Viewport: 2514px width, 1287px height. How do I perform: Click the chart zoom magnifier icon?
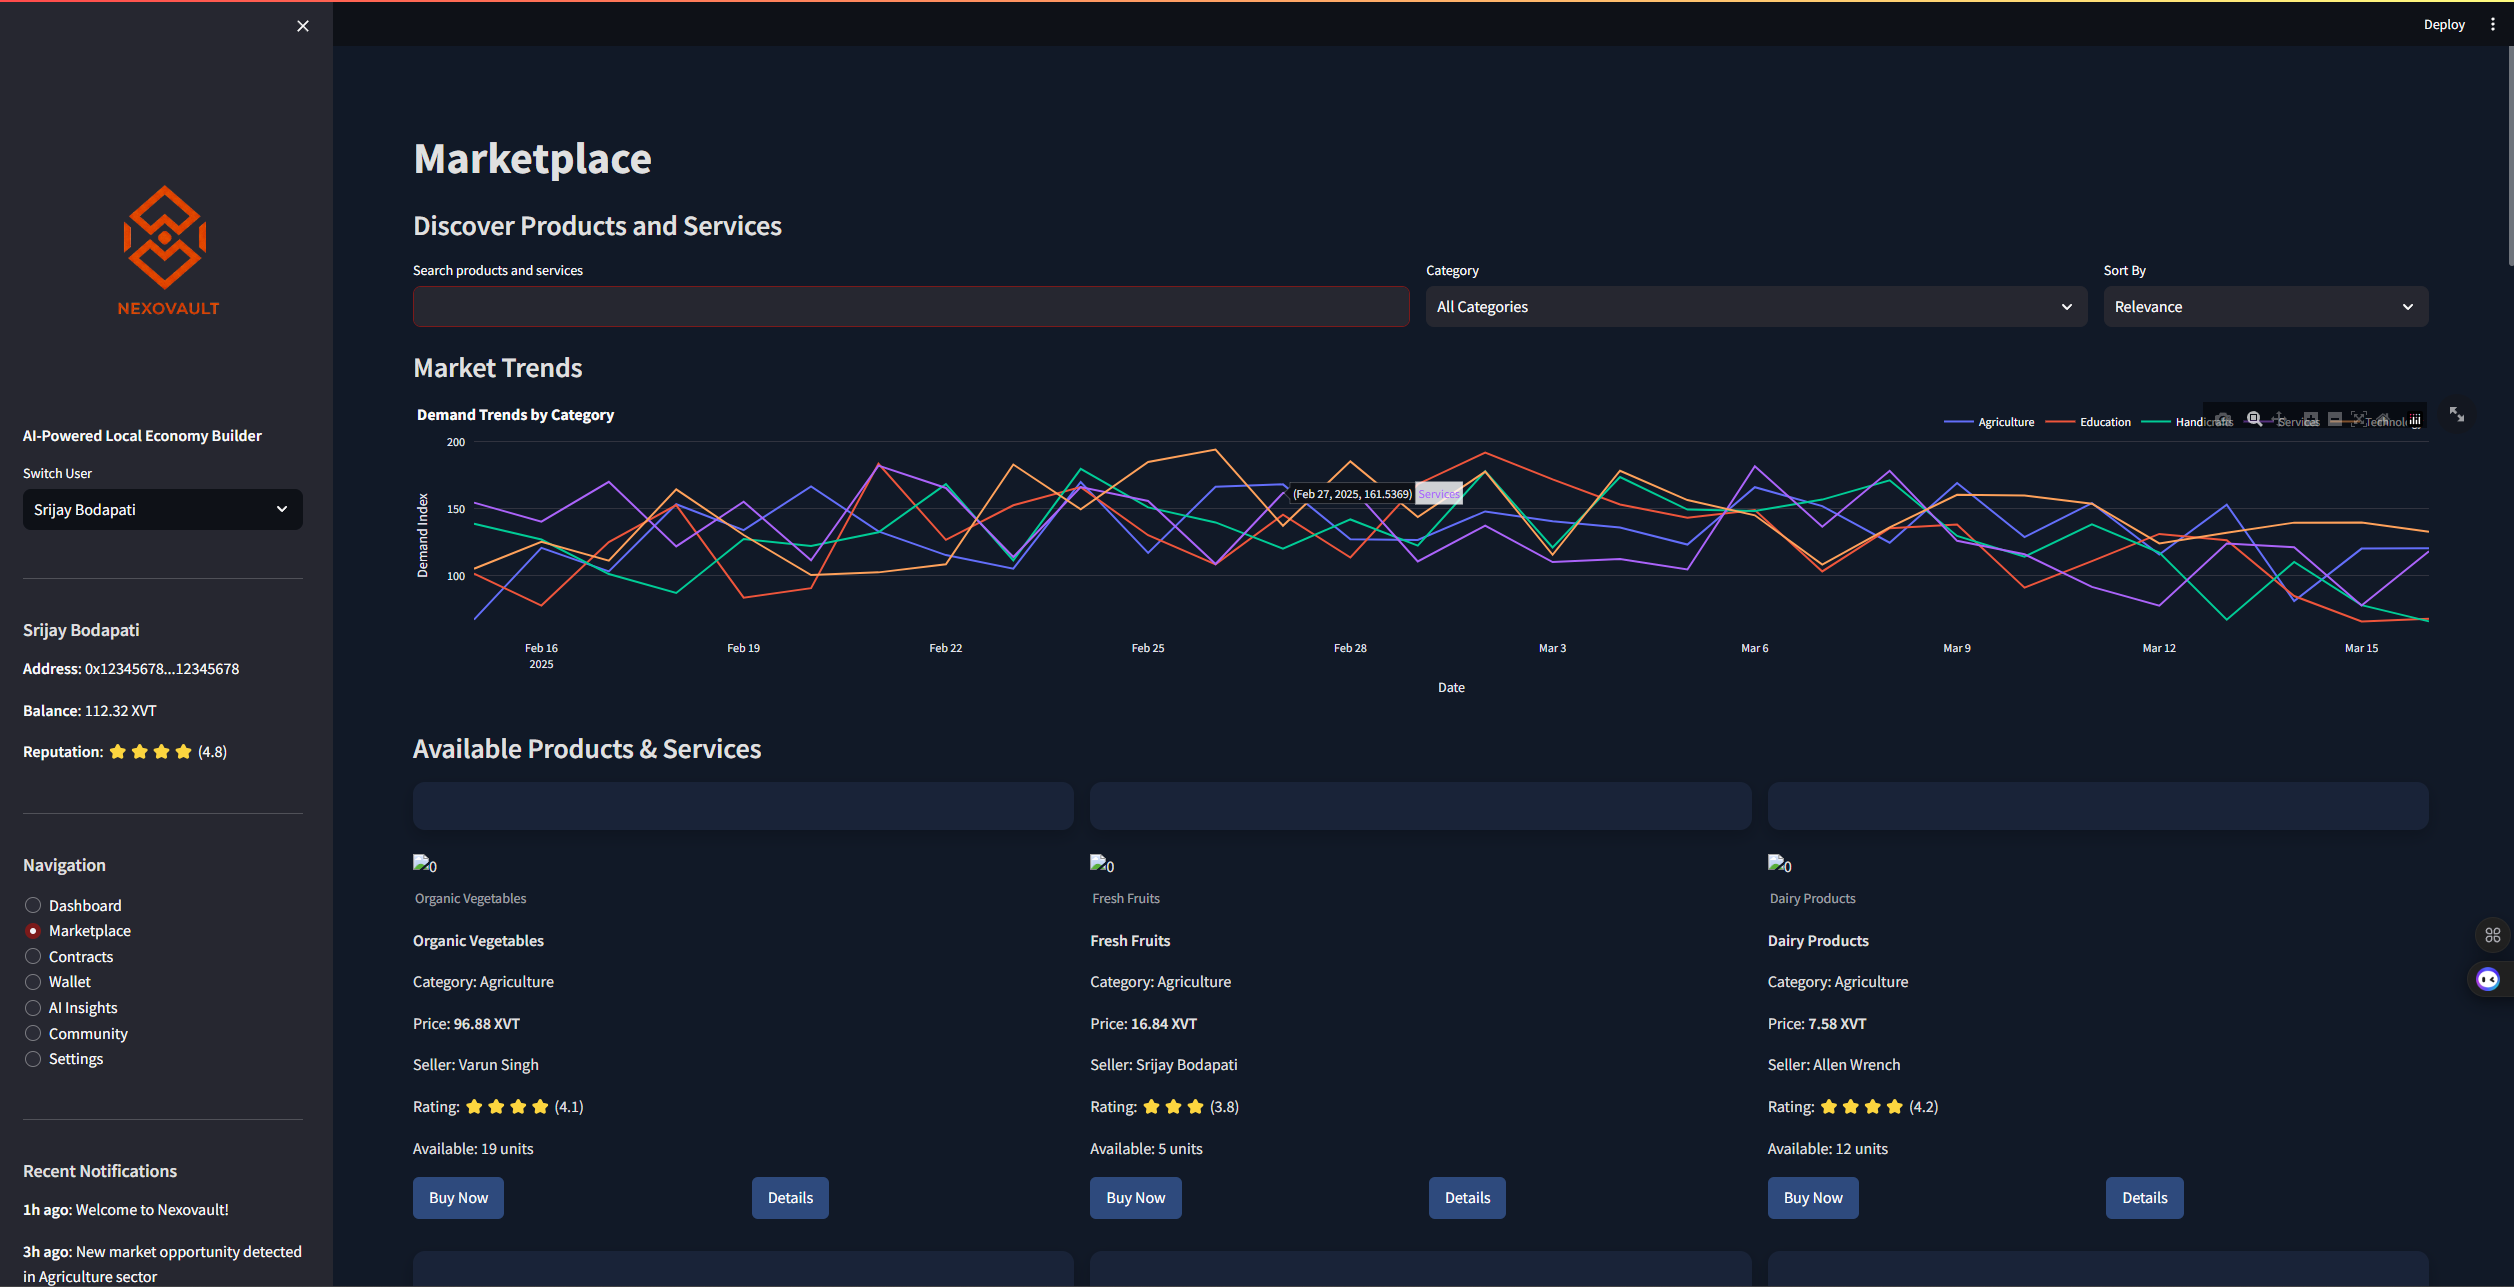[2254, 419]
